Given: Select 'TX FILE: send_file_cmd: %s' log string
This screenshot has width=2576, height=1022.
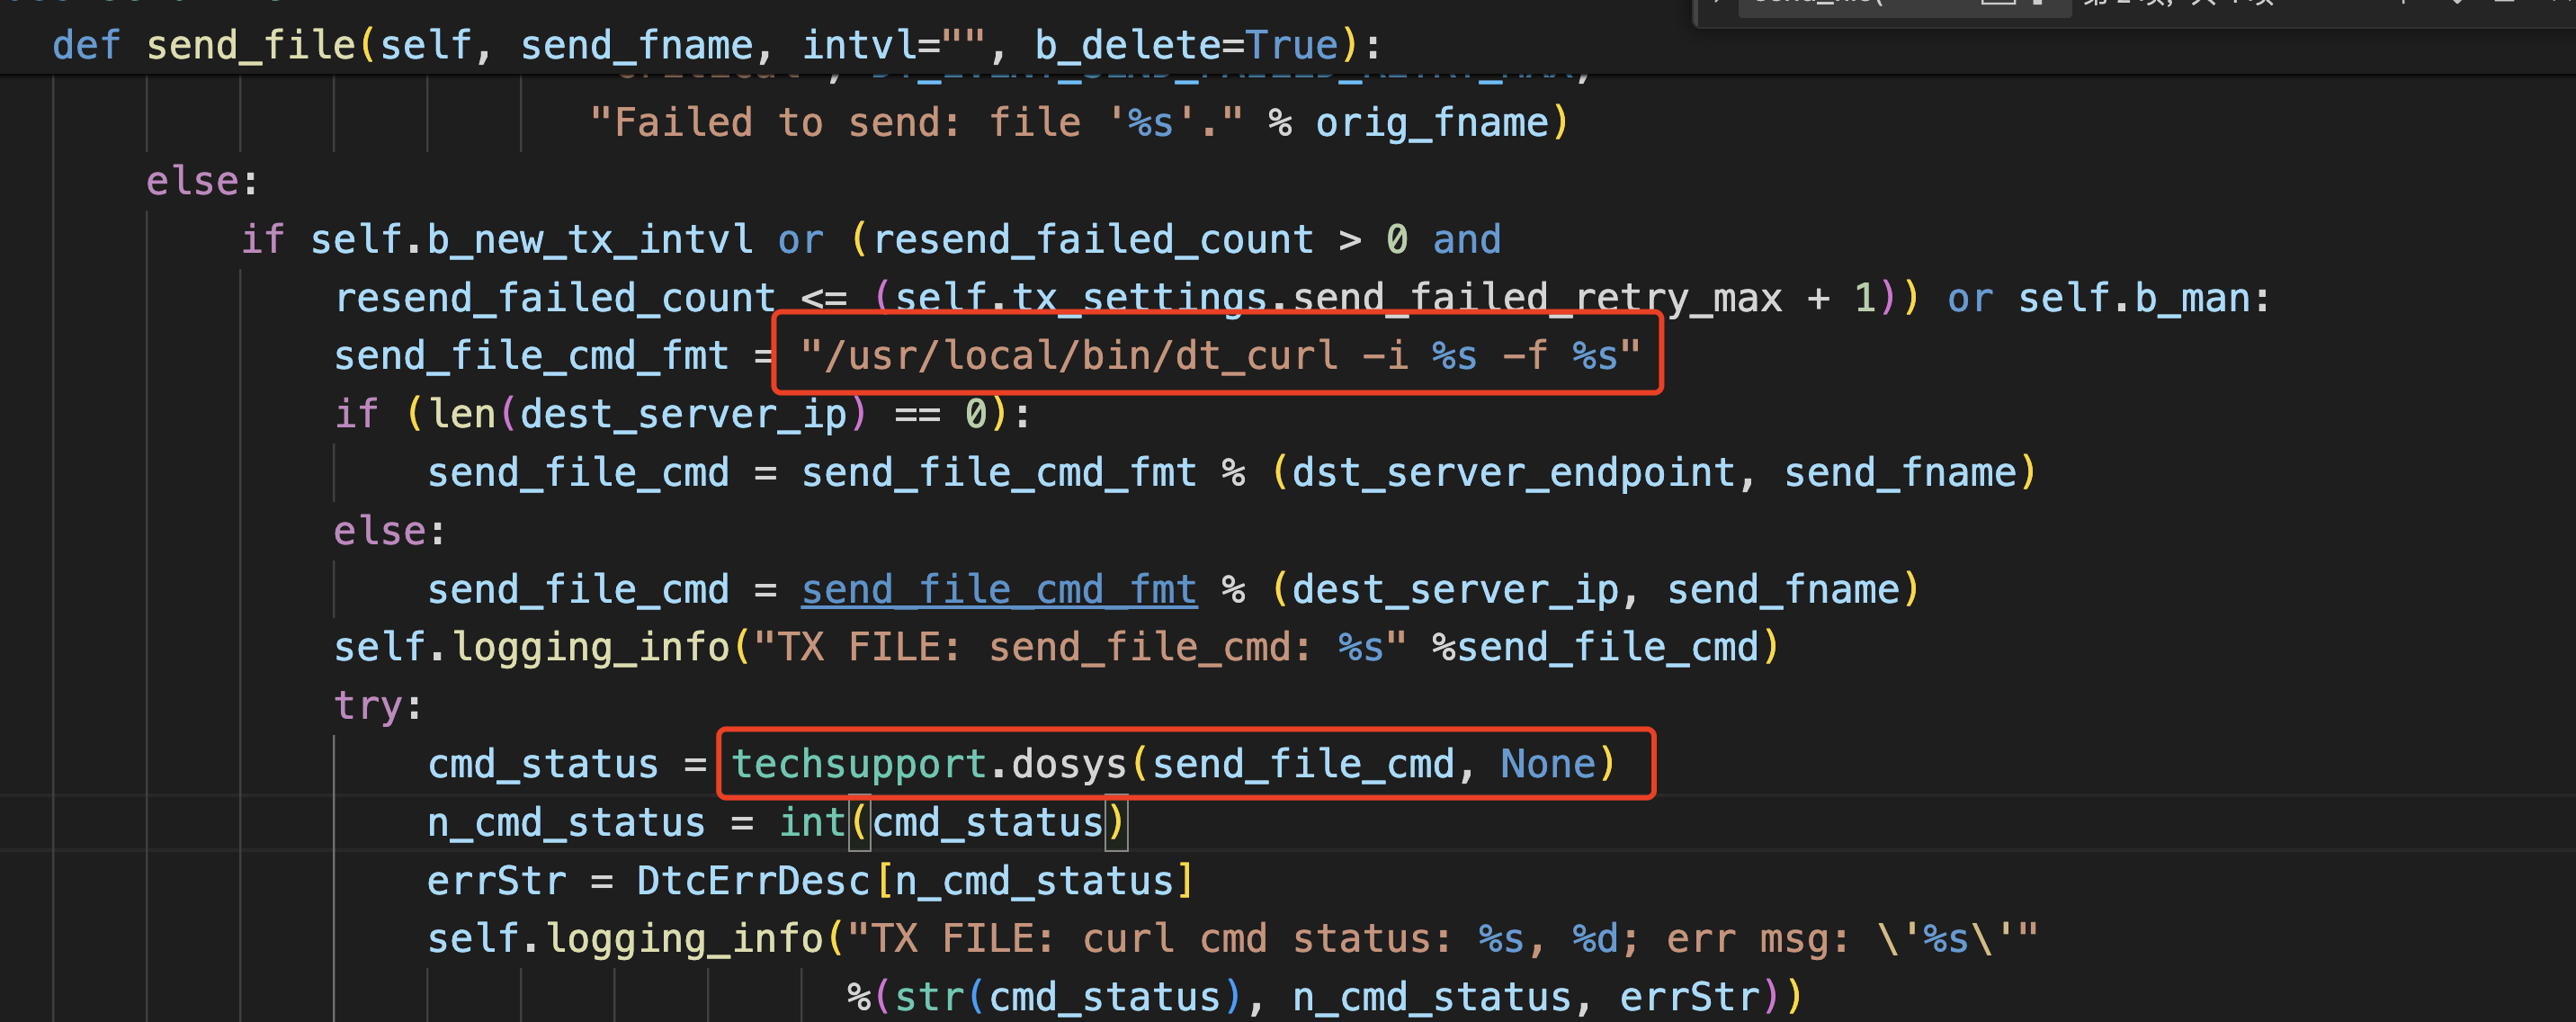Looking at the screenshot, I should [x=1080, y=647].
